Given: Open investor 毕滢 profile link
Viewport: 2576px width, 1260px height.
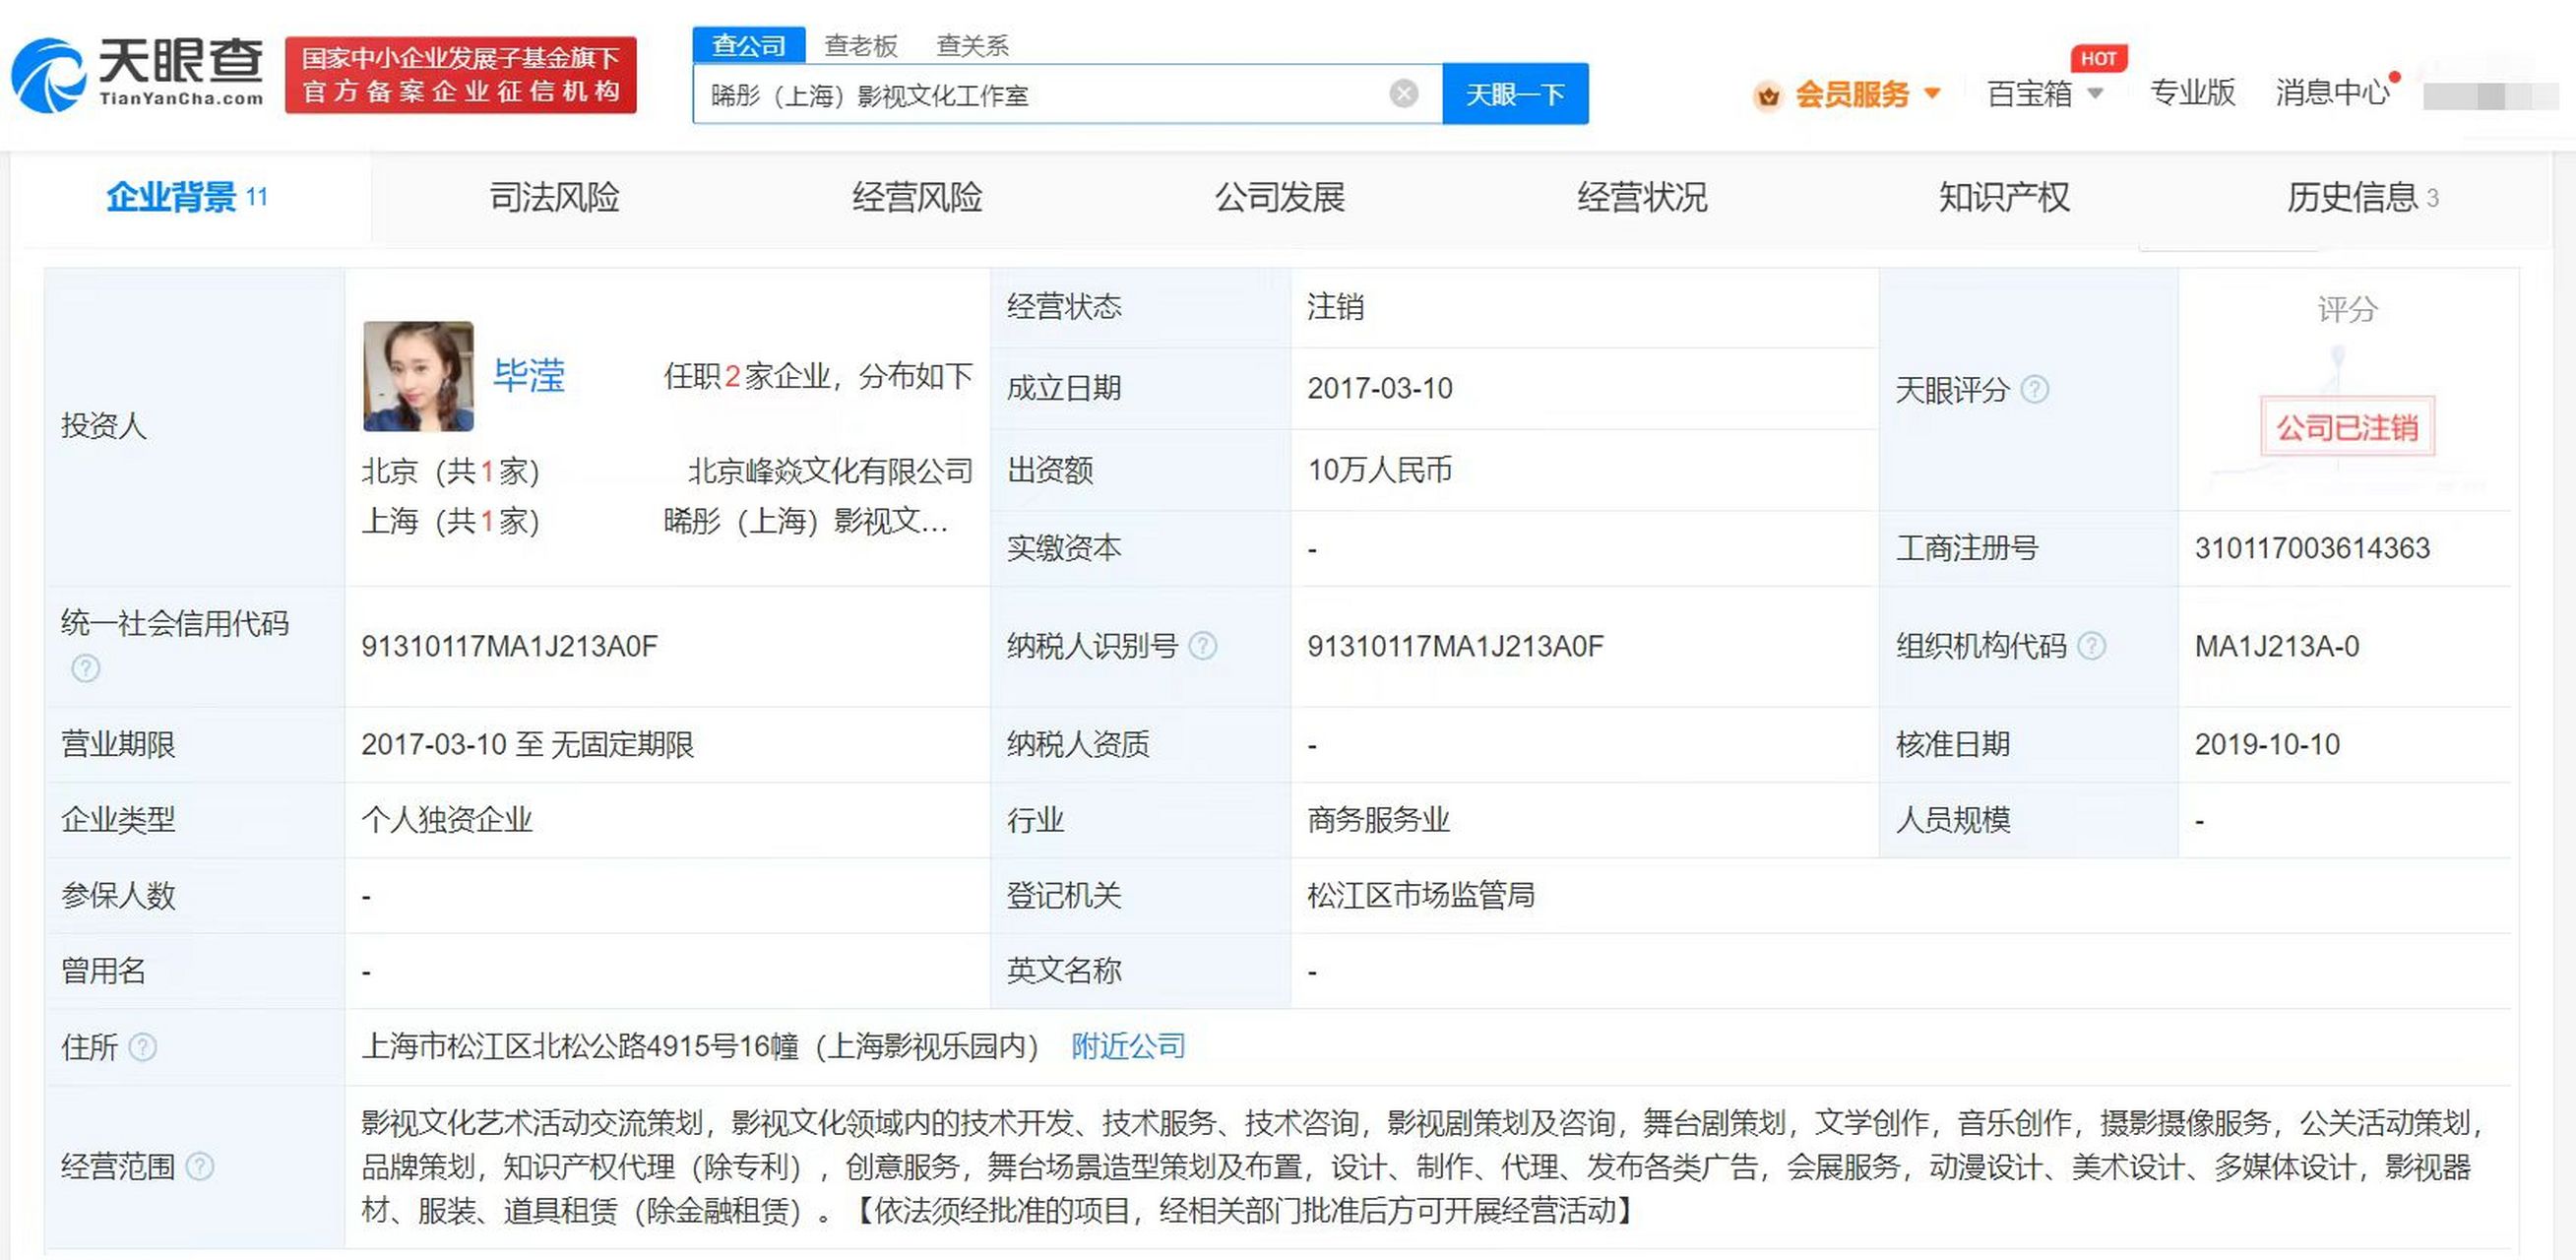Looking at the screenshot, I should coord(529,376).
